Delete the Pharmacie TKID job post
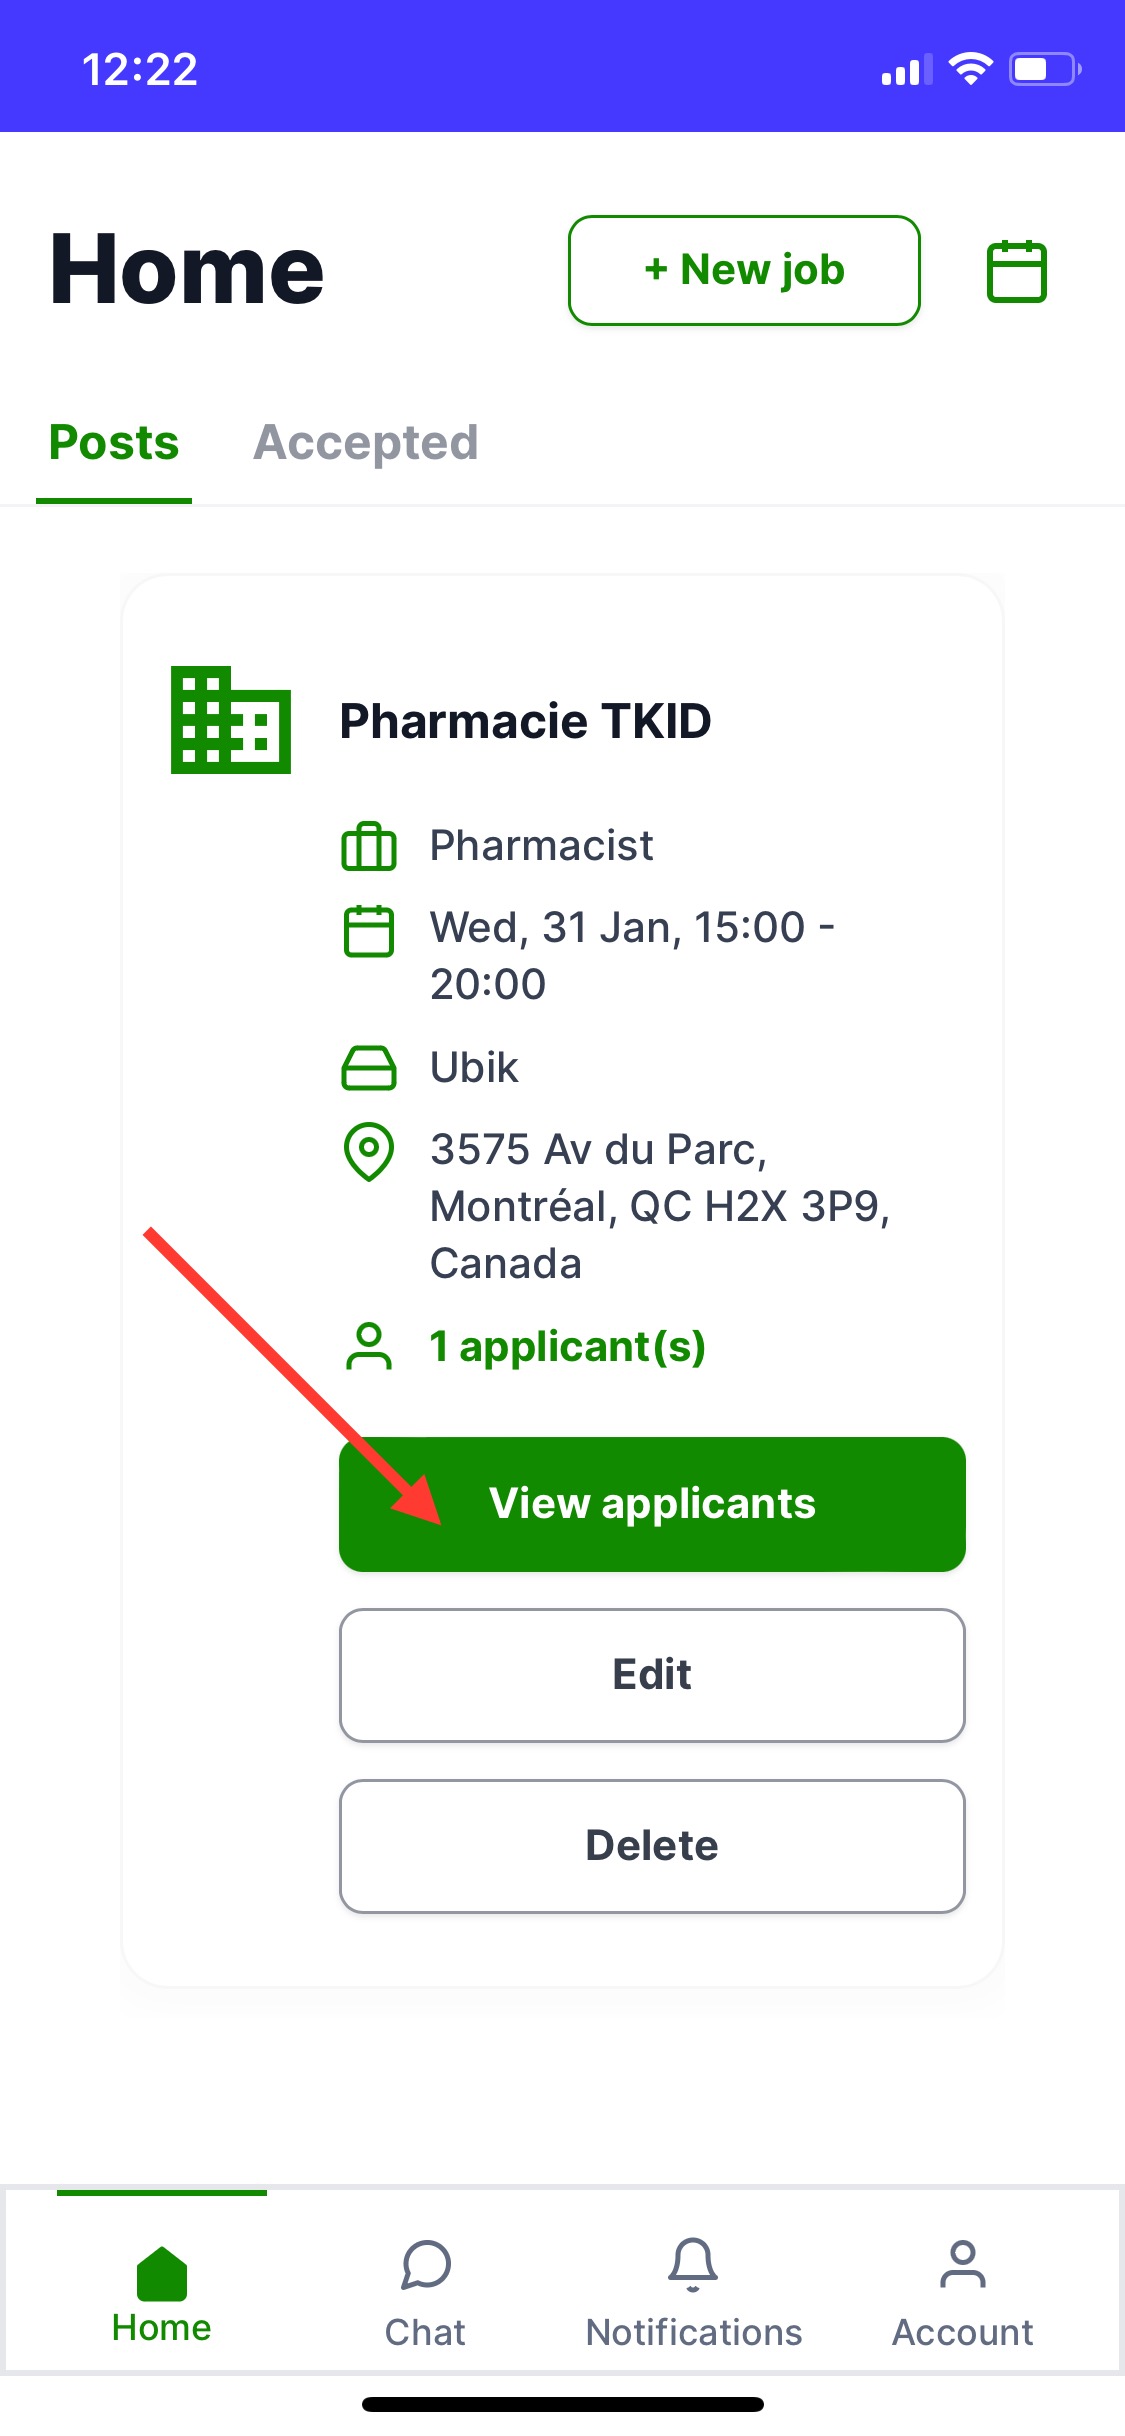Screen dimensions: 1125x2436 (x=652, y=1846)
